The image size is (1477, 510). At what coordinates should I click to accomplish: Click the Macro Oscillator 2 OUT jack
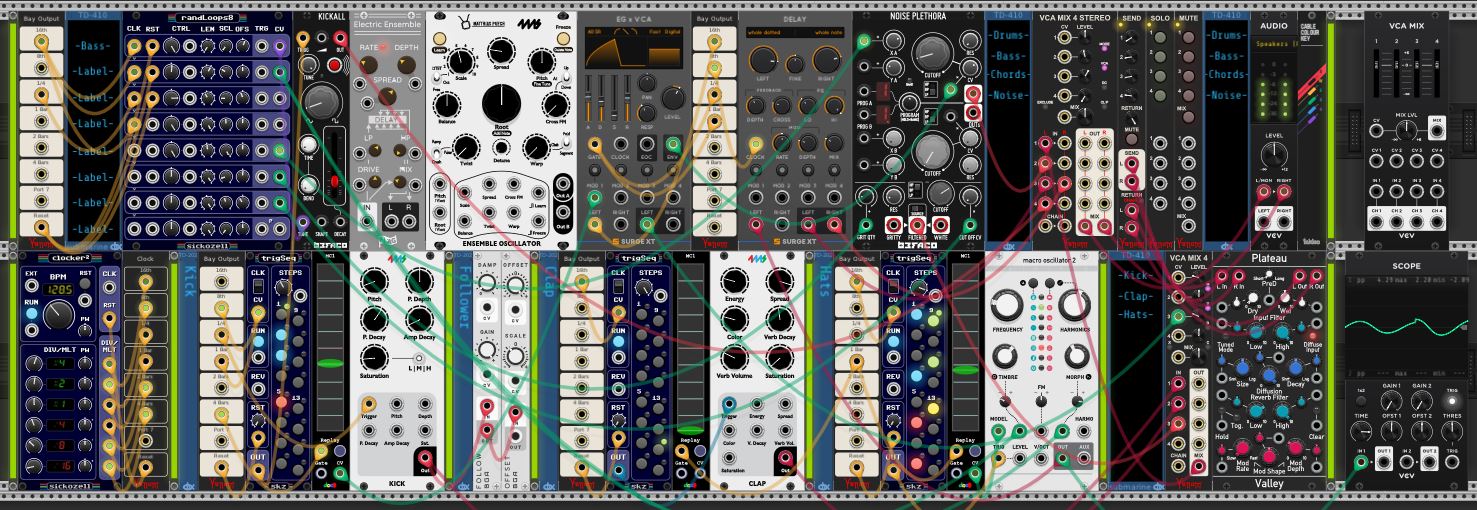(1062, 459)
